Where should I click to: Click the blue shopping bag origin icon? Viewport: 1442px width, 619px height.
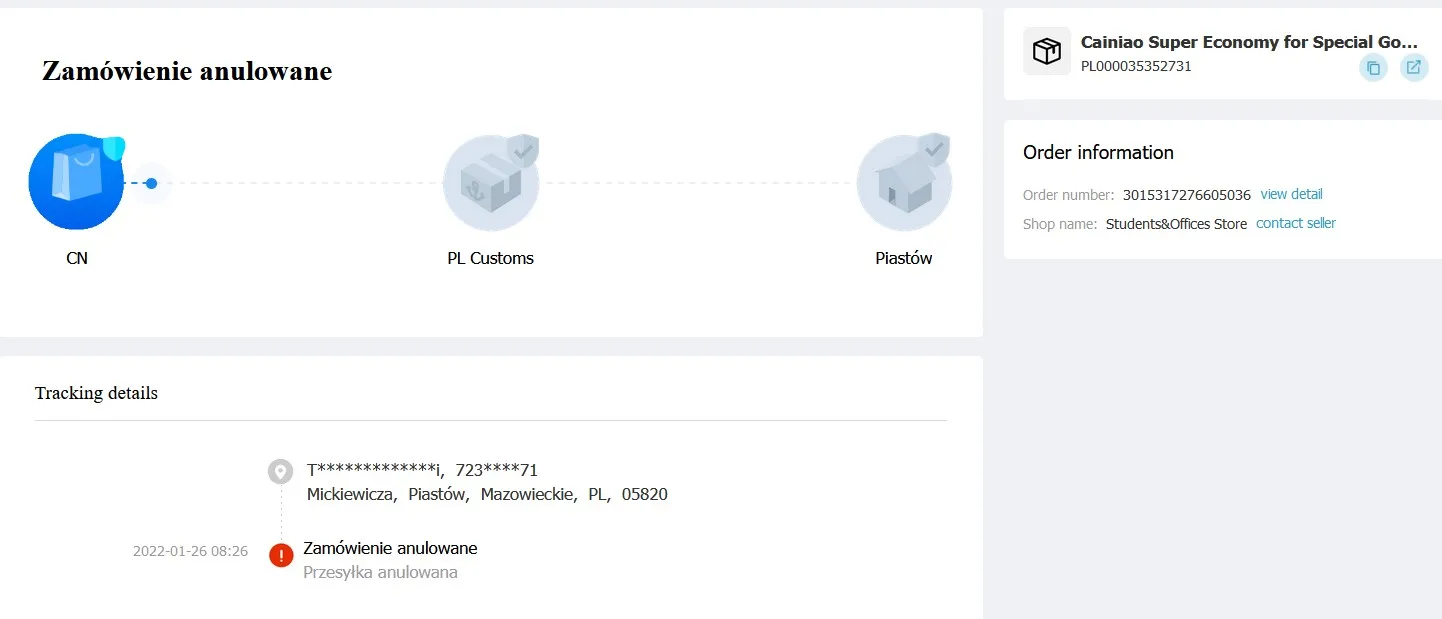76,182
